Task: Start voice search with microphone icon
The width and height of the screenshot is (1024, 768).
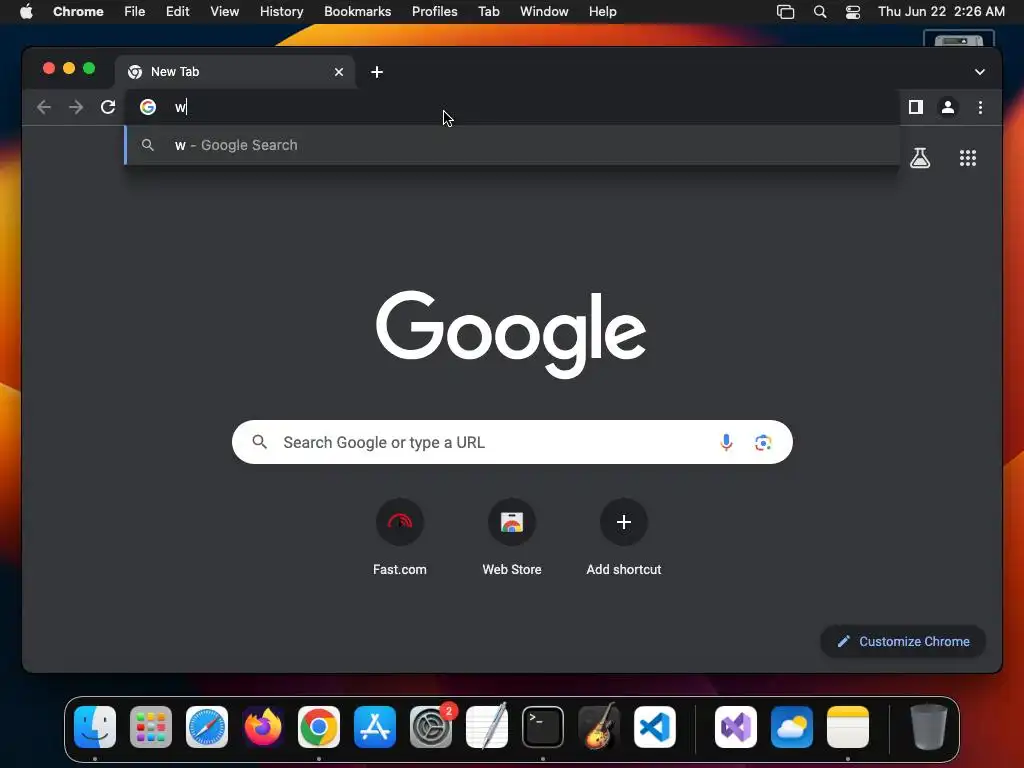Action: (x=726, y=442)
